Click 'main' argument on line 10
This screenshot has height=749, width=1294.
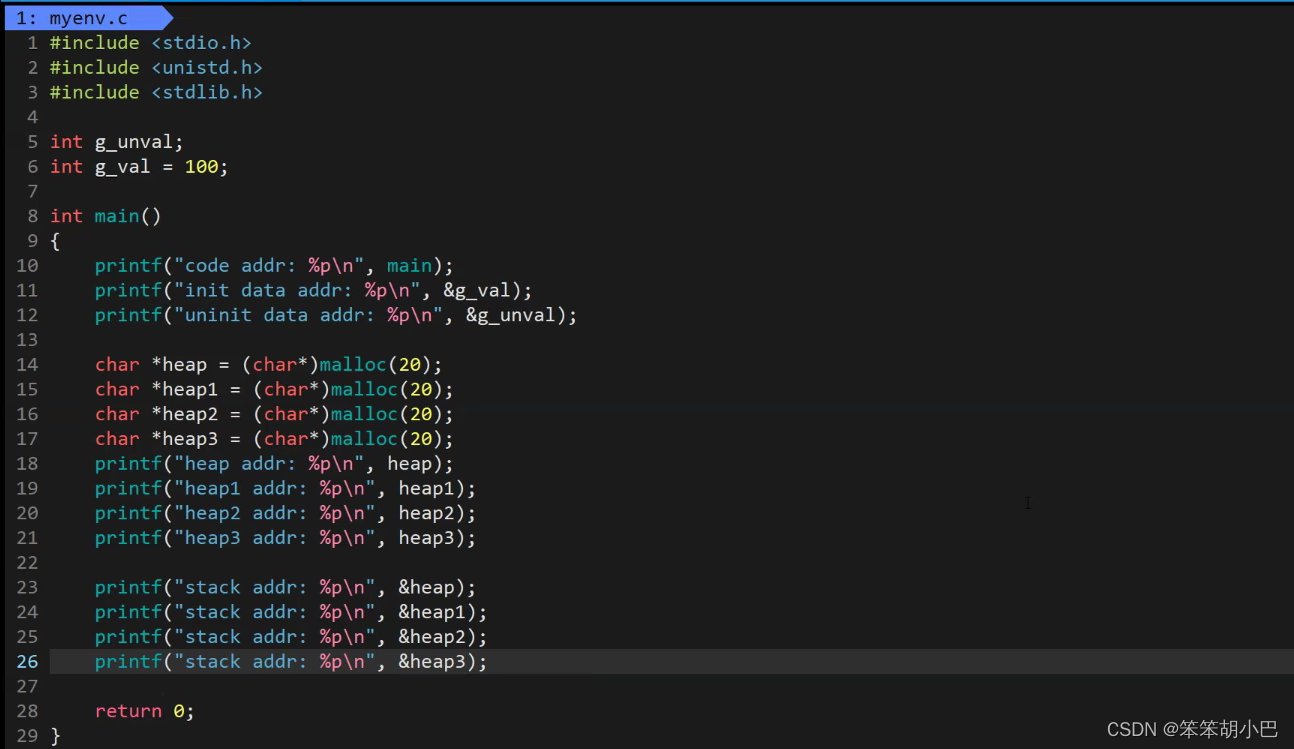[409, 266]
